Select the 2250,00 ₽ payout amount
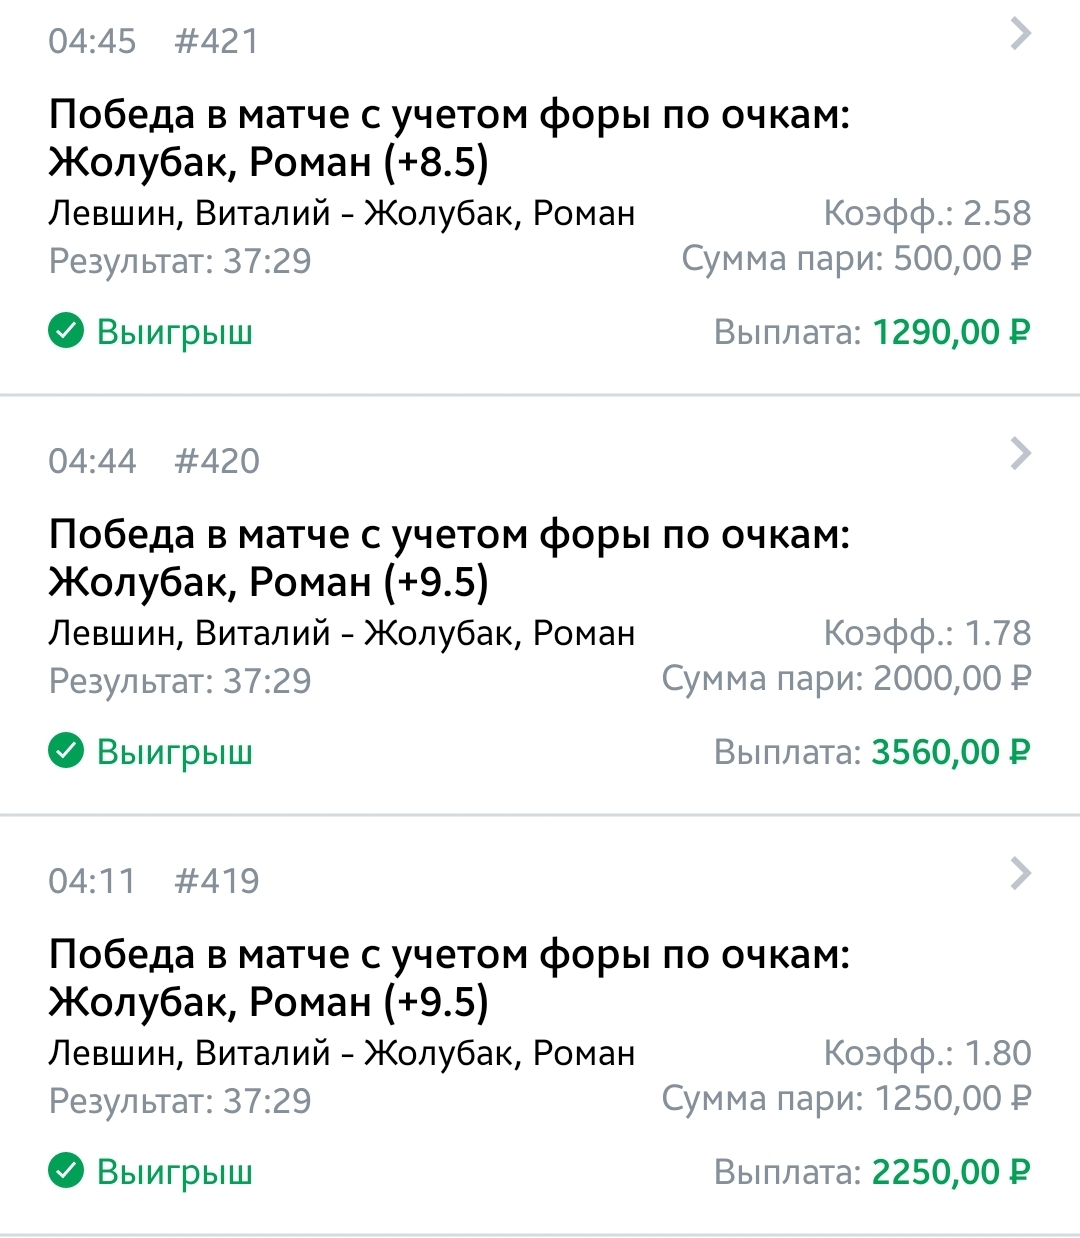This screenshot has height=1238, width=1080. 951,1172
